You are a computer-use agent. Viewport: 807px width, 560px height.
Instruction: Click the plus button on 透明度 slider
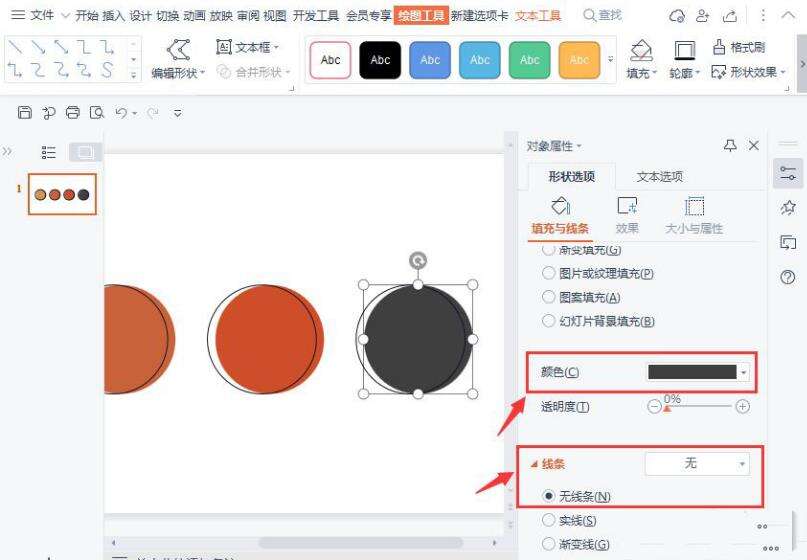click(x=742, y=407)
